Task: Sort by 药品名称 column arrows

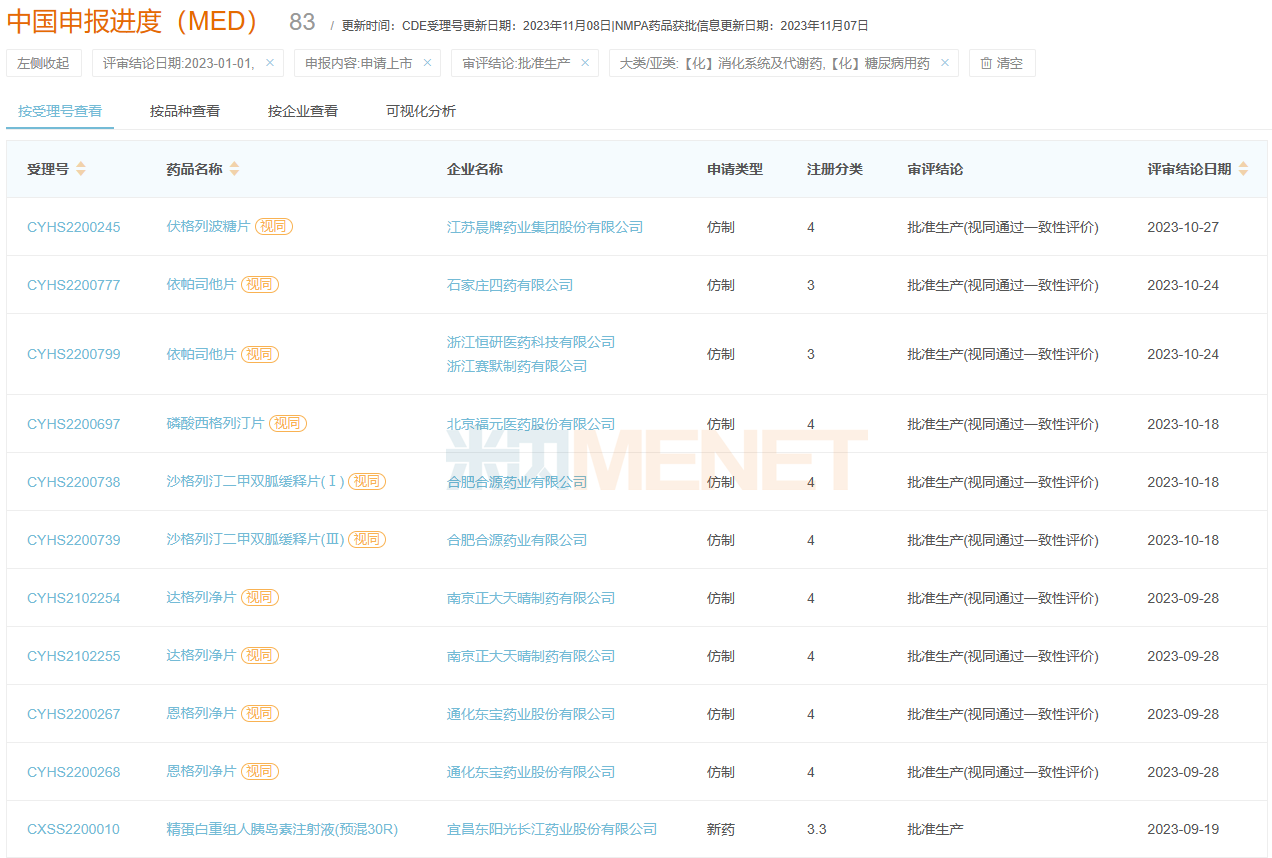Action: [x=234, y=169]
